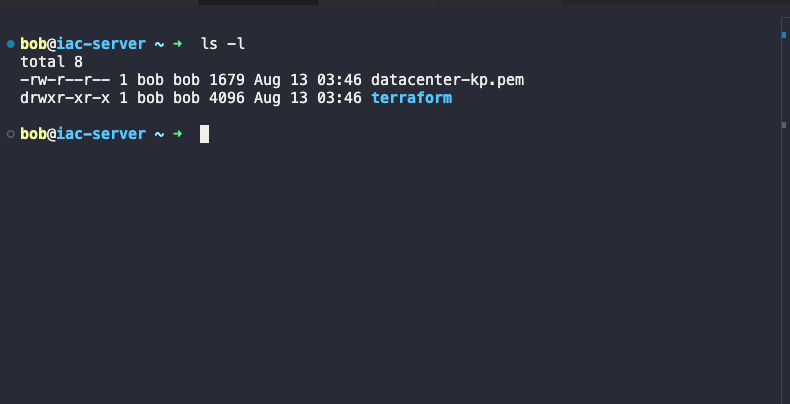
Task: Click the 'total 8' output line
Action: 51,62
